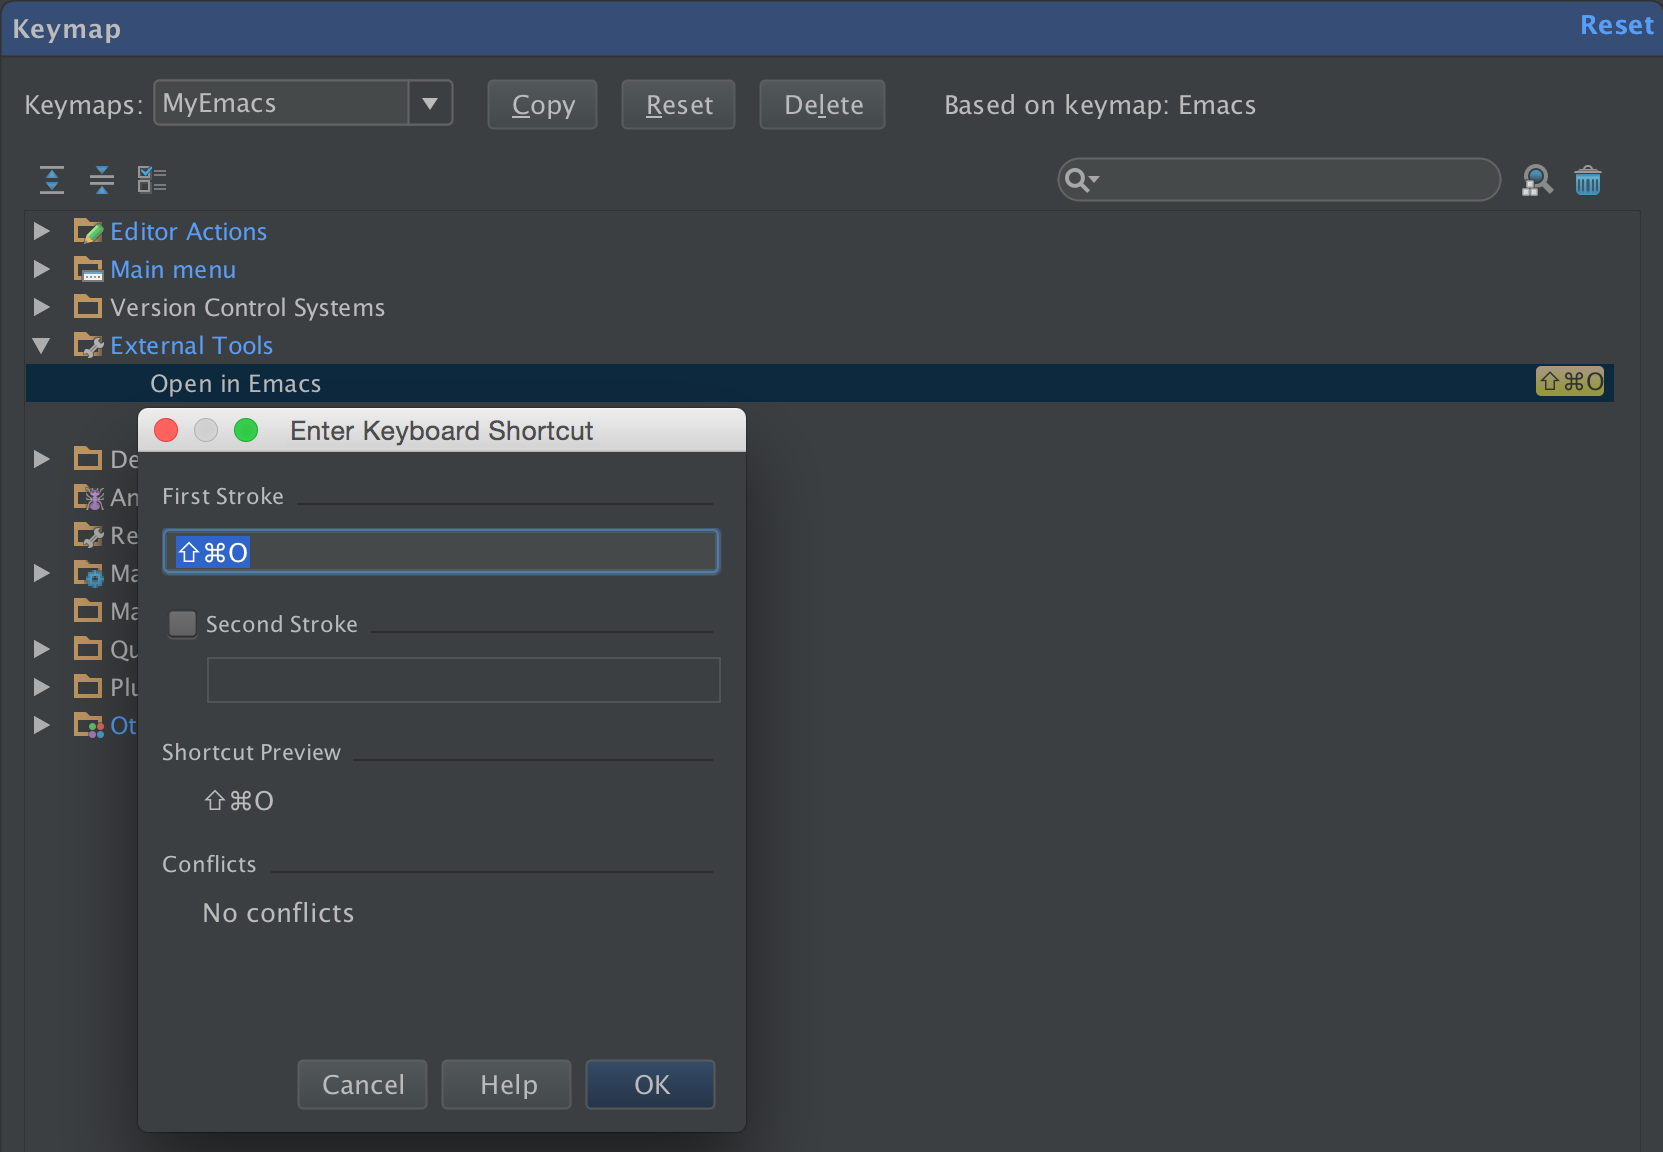
Task: Expand the Version Control Systems node
Action: click(x=41, y=307)
